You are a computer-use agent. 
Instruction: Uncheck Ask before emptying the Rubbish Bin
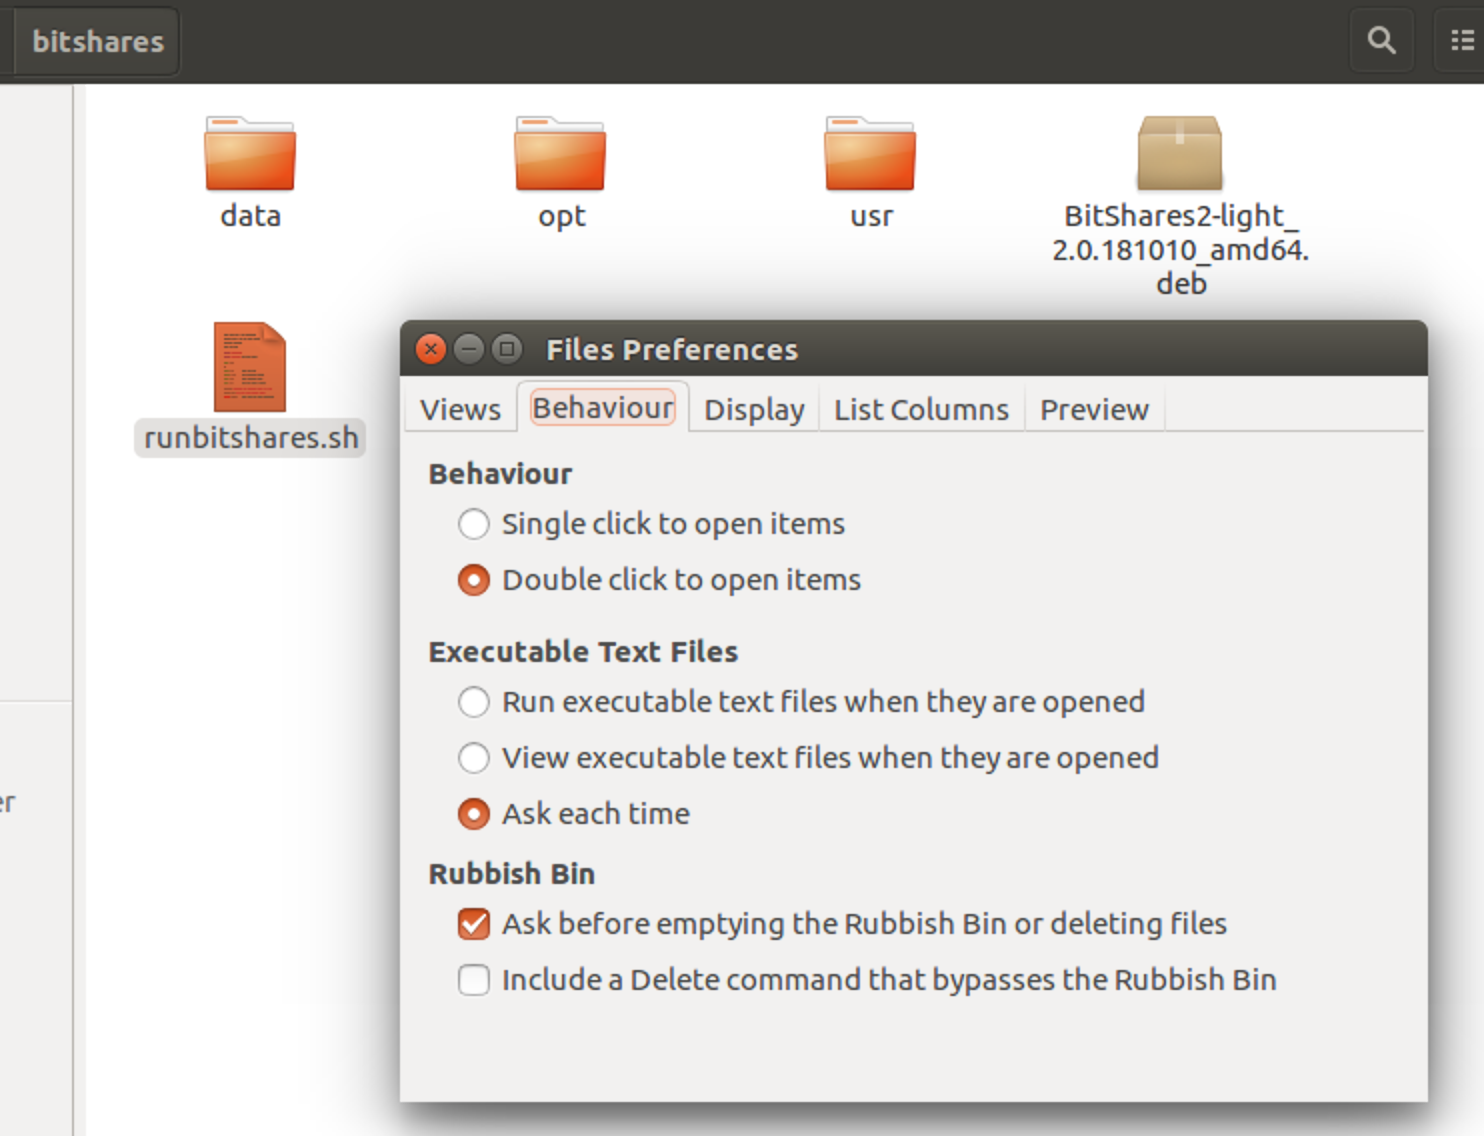click(x=474, y=924)
